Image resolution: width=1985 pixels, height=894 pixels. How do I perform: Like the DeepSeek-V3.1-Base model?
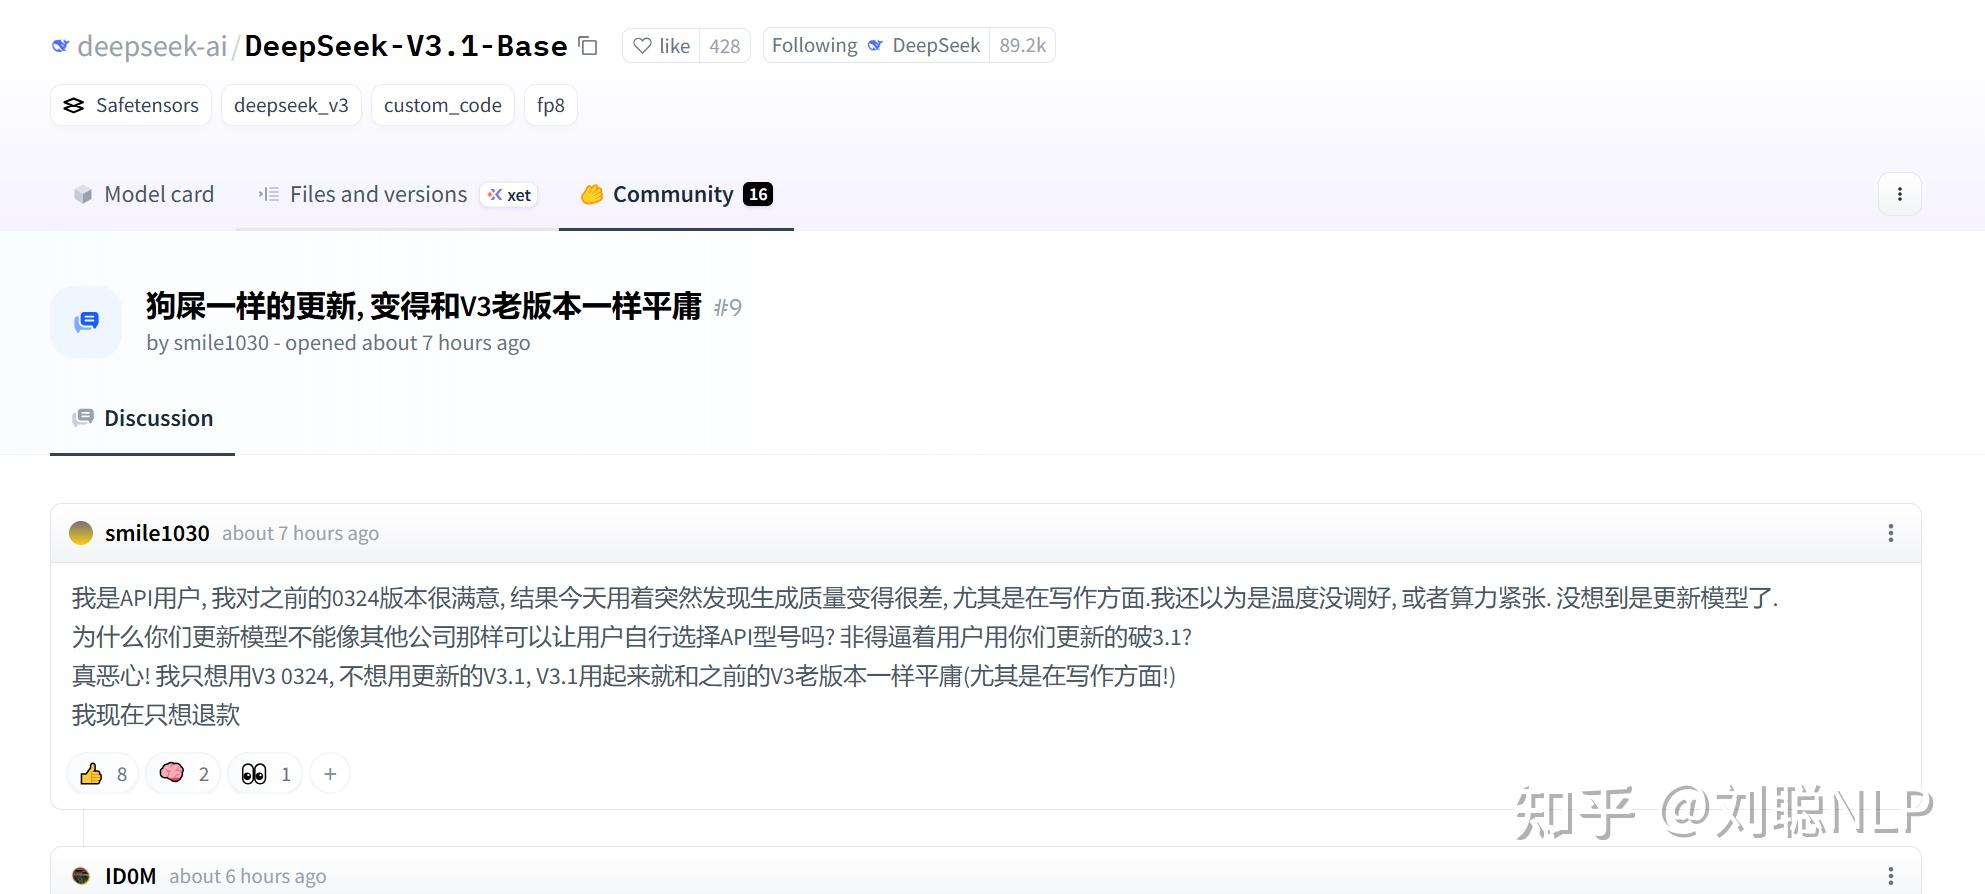coord(662,46)
